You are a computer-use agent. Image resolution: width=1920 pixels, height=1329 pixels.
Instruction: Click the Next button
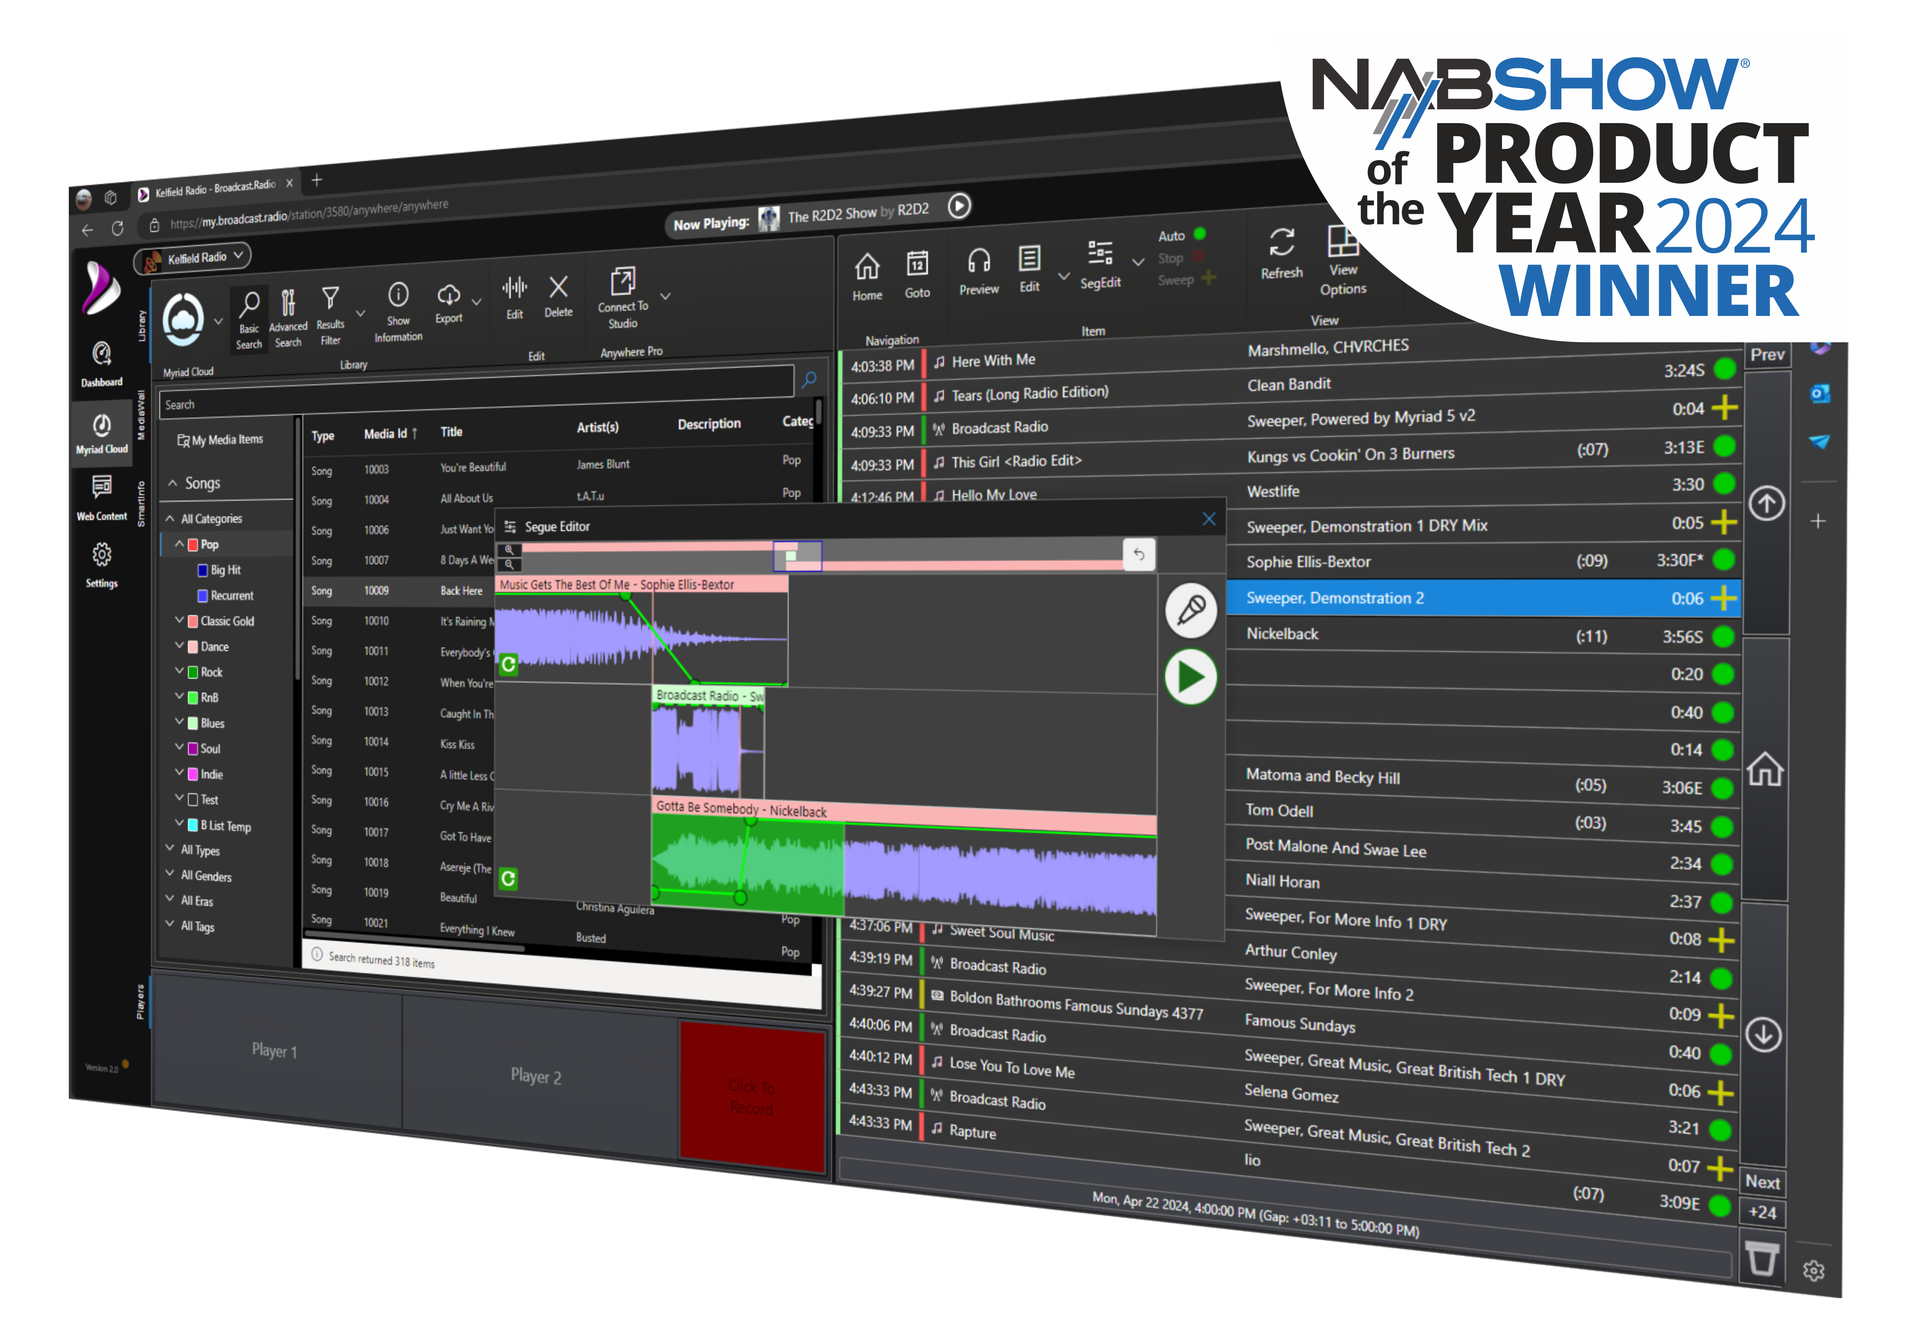[x=1762, y=1181]
